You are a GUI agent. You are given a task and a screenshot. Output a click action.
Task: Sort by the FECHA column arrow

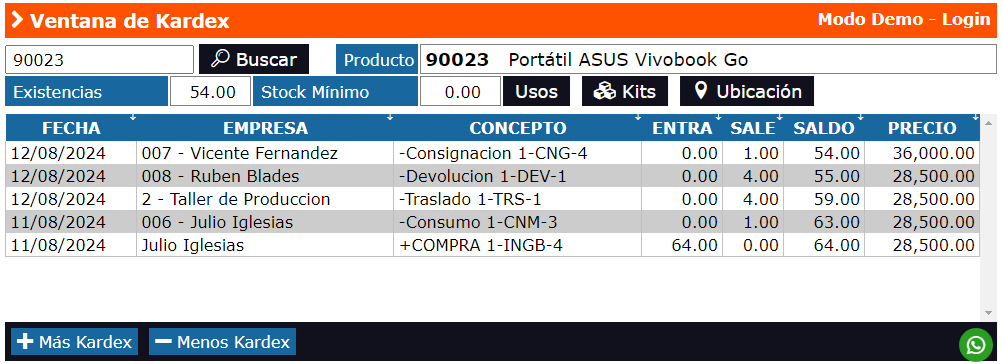point(132,117)
